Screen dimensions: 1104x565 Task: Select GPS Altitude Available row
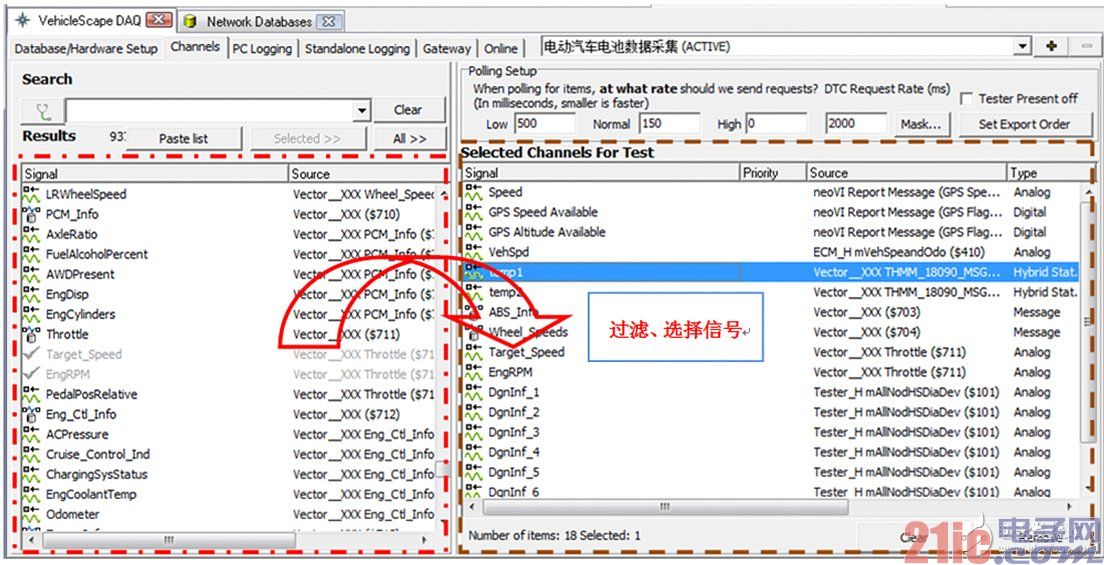coord(771,232)
